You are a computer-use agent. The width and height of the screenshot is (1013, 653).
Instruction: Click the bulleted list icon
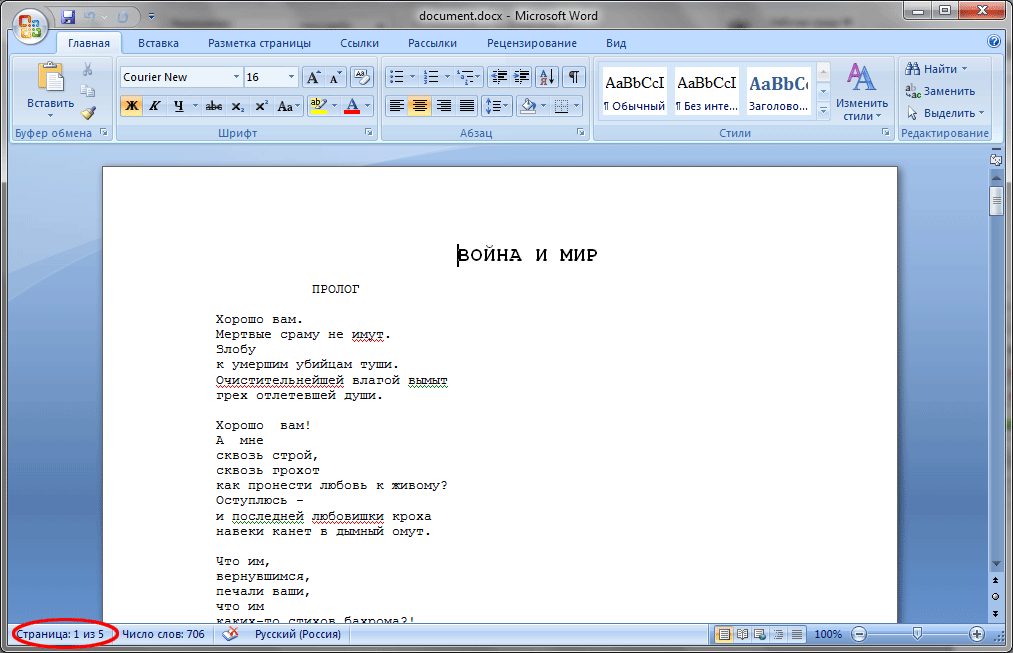[396, 77]
